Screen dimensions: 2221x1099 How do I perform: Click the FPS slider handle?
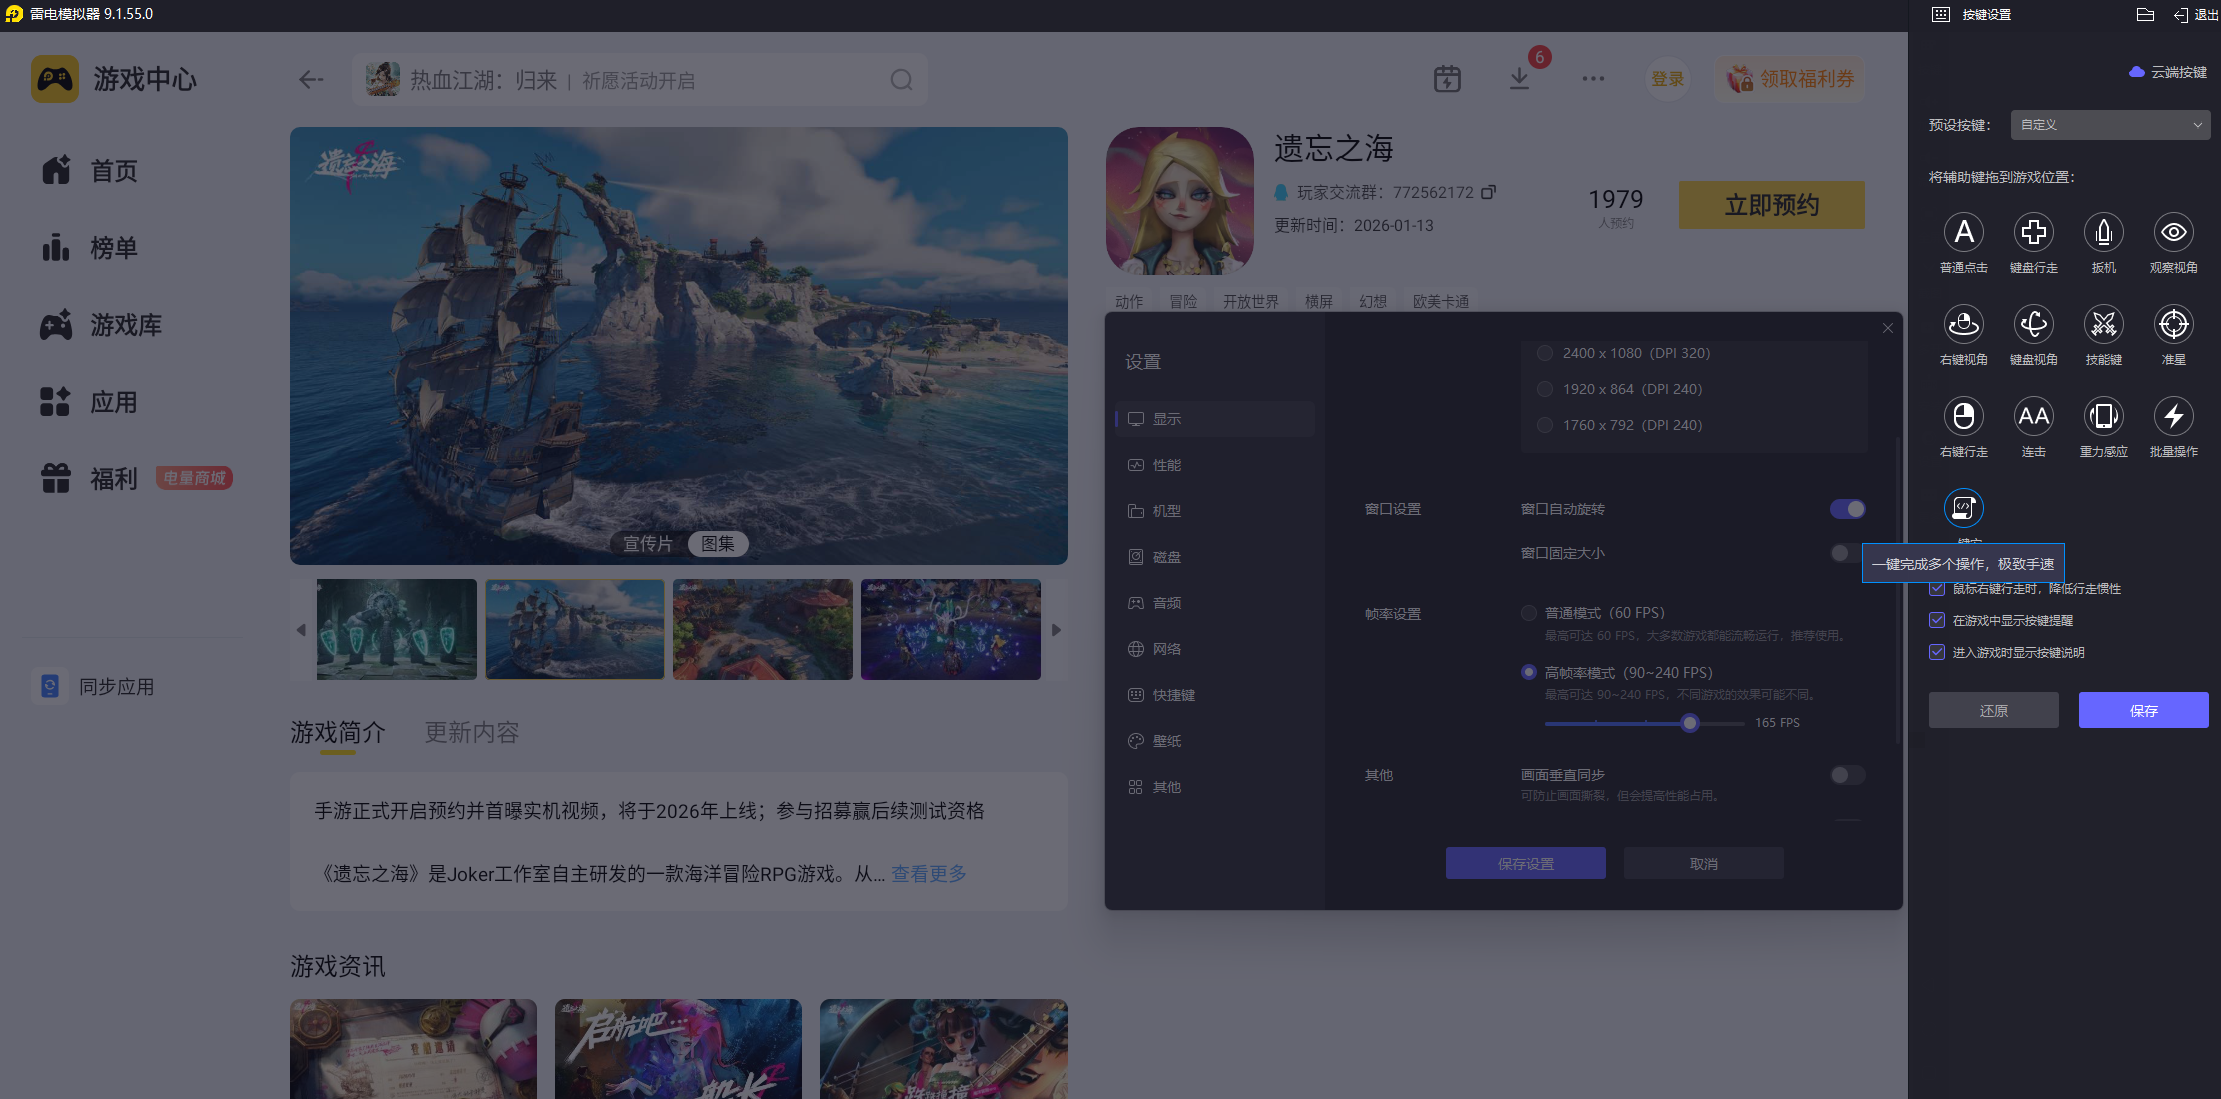pyautogui.click(x=1689, y=723)
